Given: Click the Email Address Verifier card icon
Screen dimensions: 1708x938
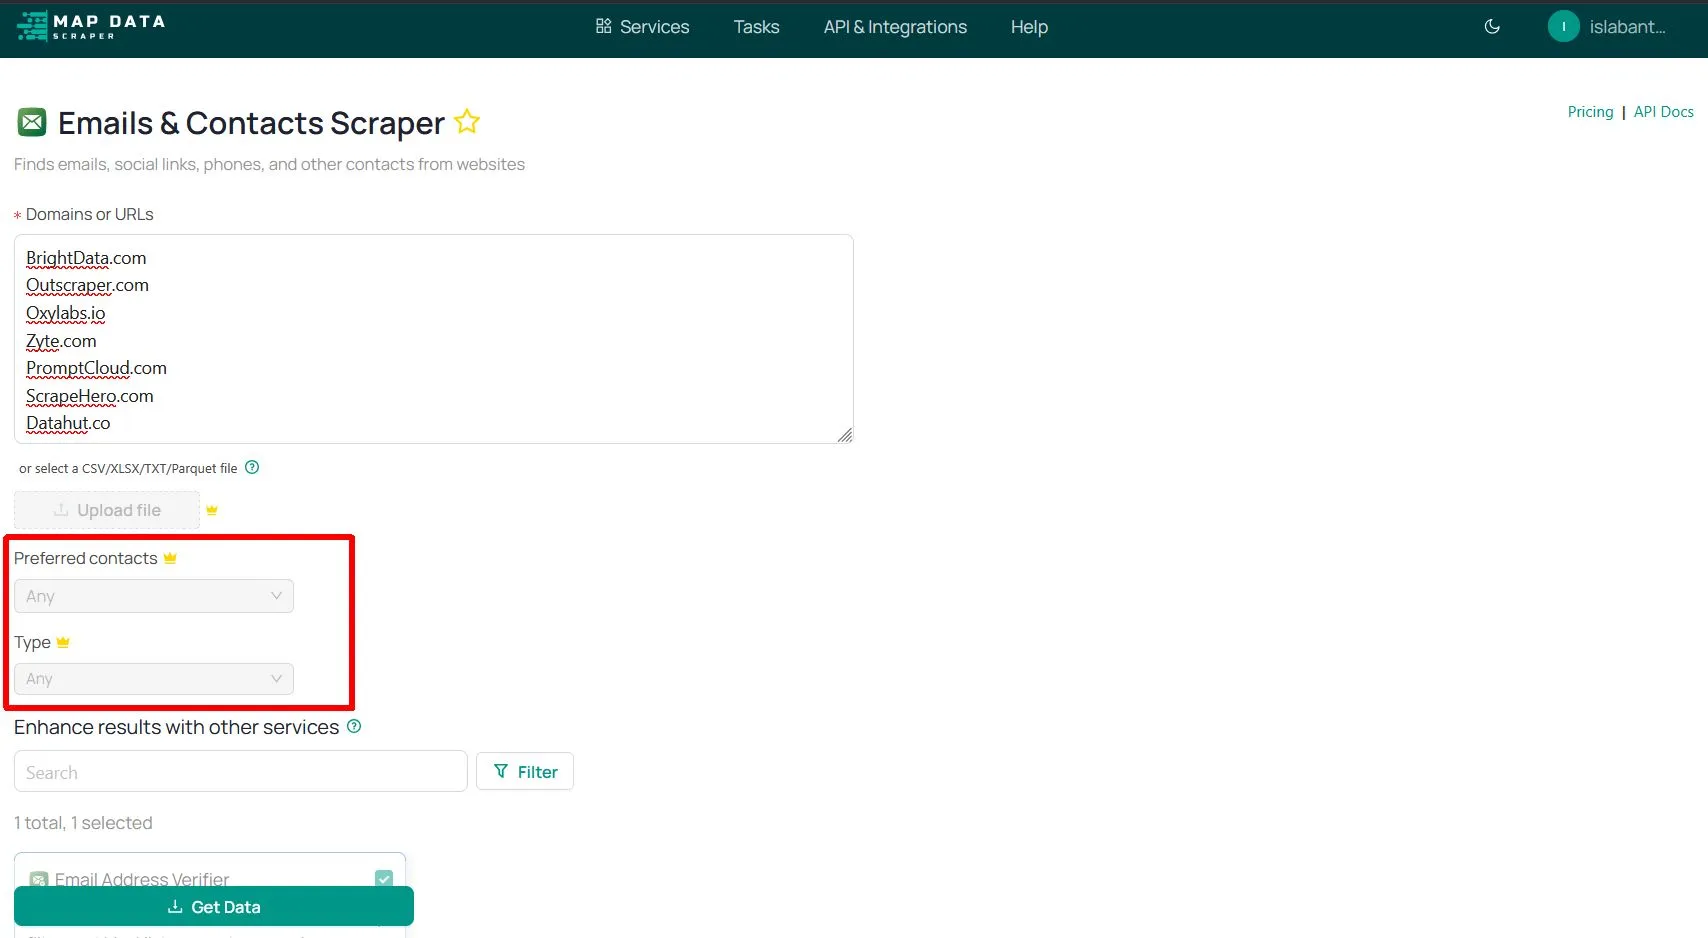Looking at the screenshot, I should click(39, 879).
